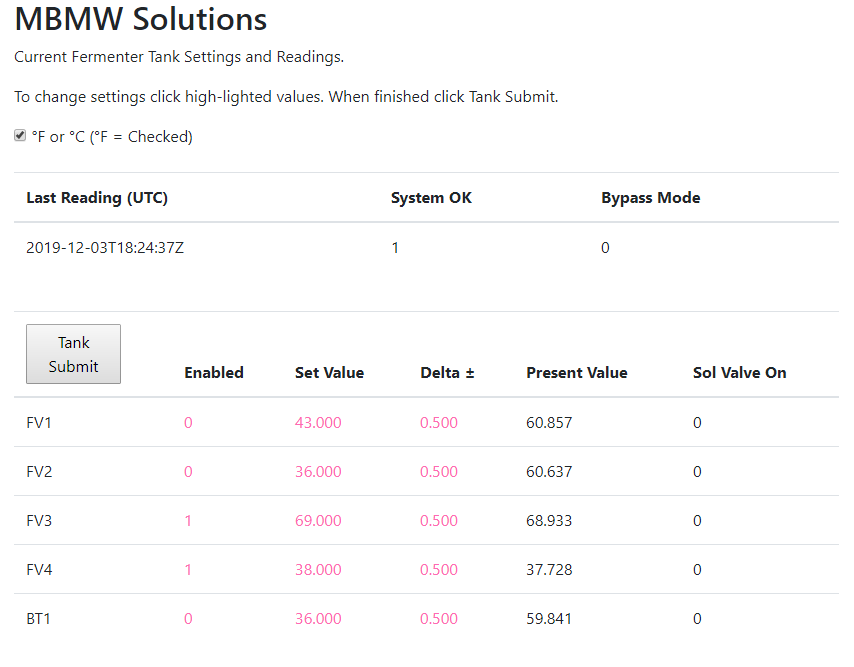Edit FV1 Delta value 0.500

coord(439,423)
